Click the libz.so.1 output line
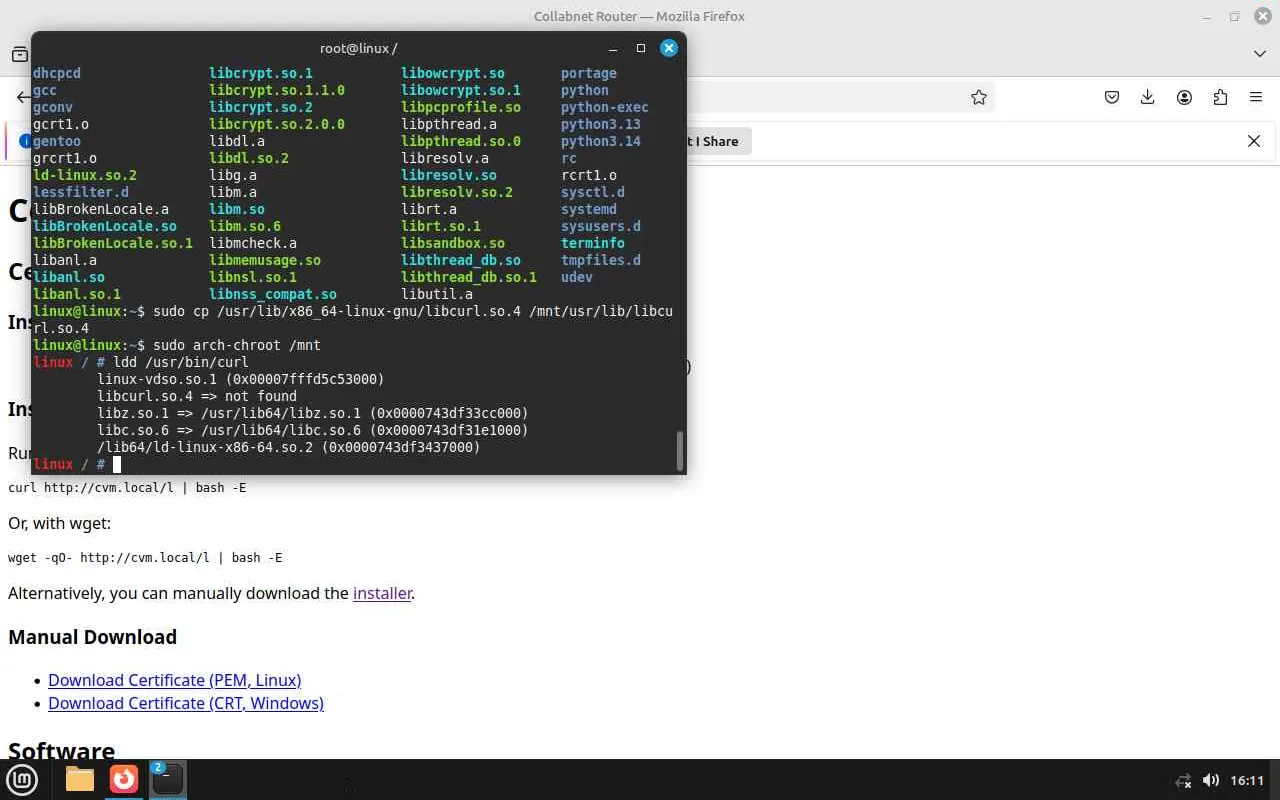The height and width of the screenshot is (800, 1280). pyautogui.click(x=313, y=413)
